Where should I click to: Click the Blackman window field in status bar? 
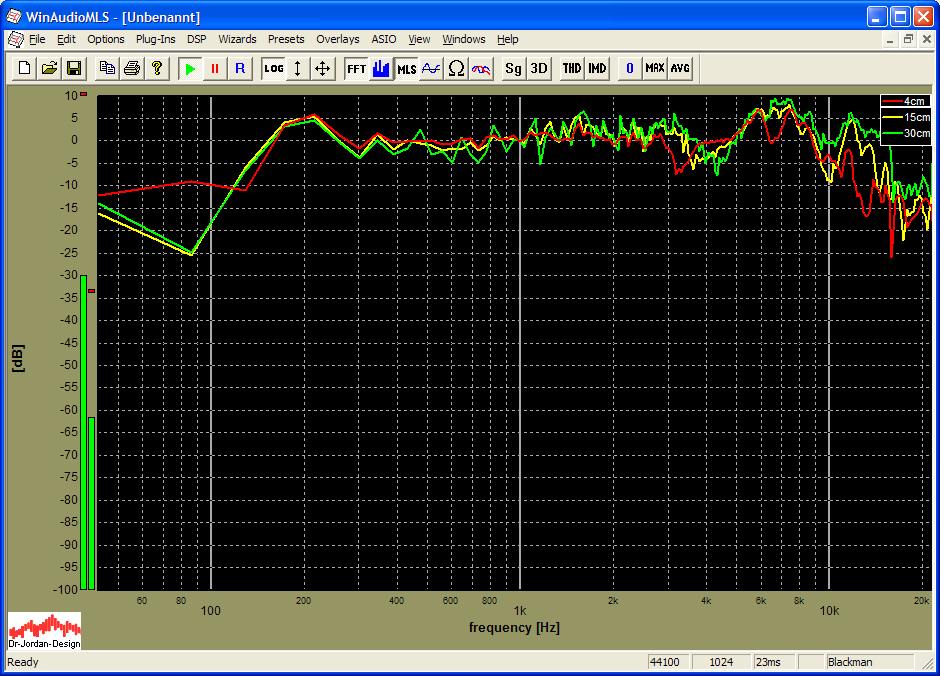[x=868, y=662]
